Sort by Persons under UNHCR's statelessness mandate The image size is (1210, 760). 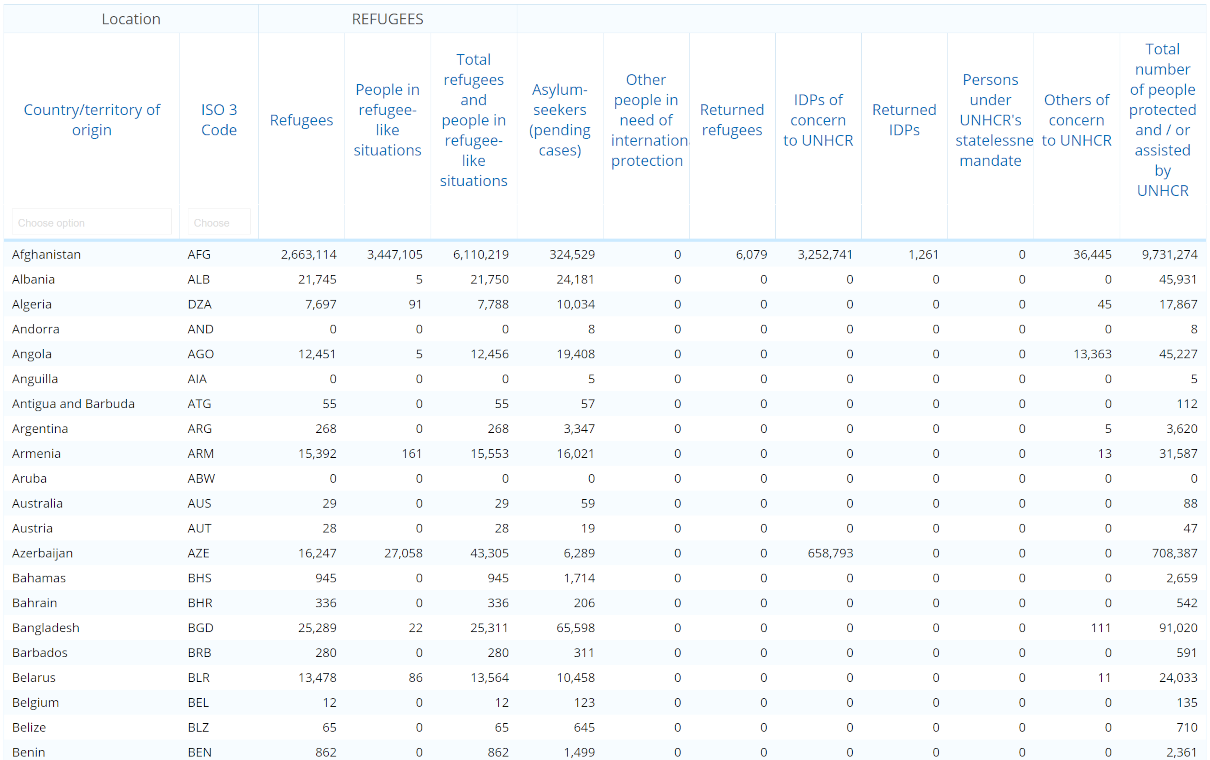[x=990, y=120]
